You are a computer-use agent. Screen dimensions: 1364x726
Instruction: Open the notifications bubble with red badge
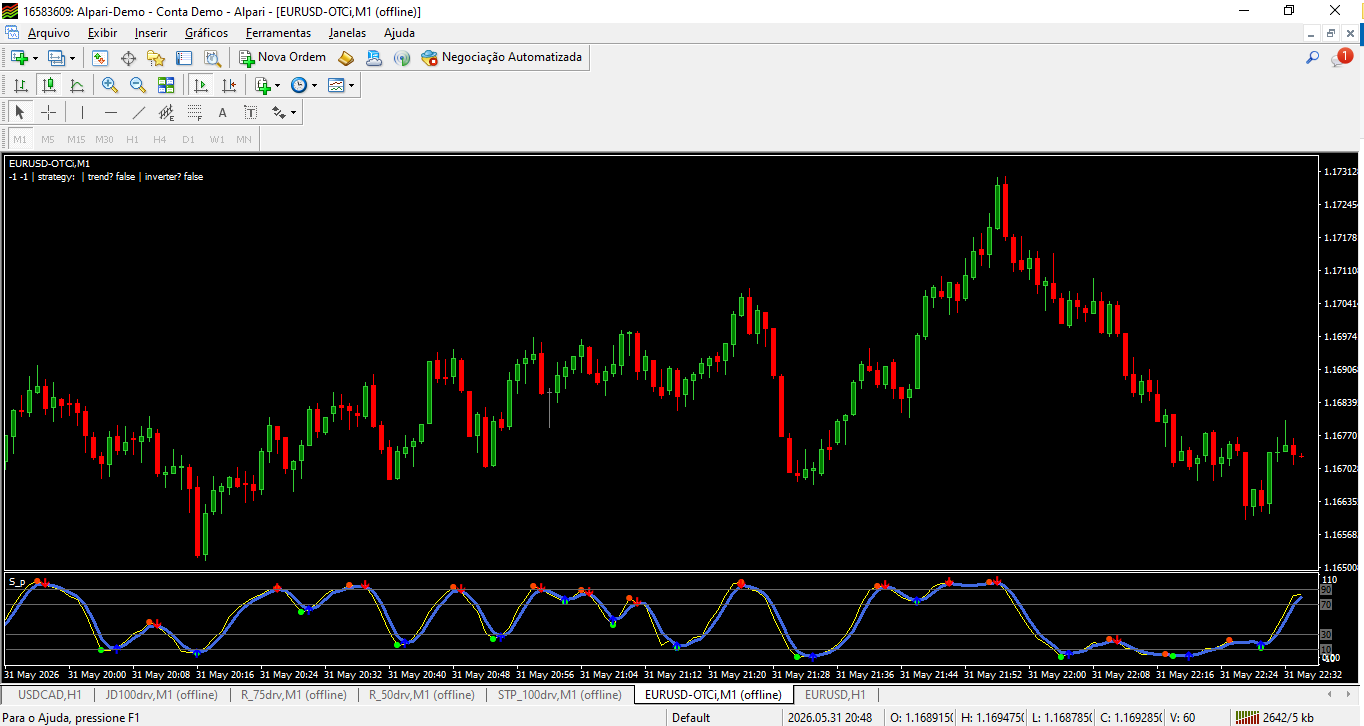(1341, 58)
